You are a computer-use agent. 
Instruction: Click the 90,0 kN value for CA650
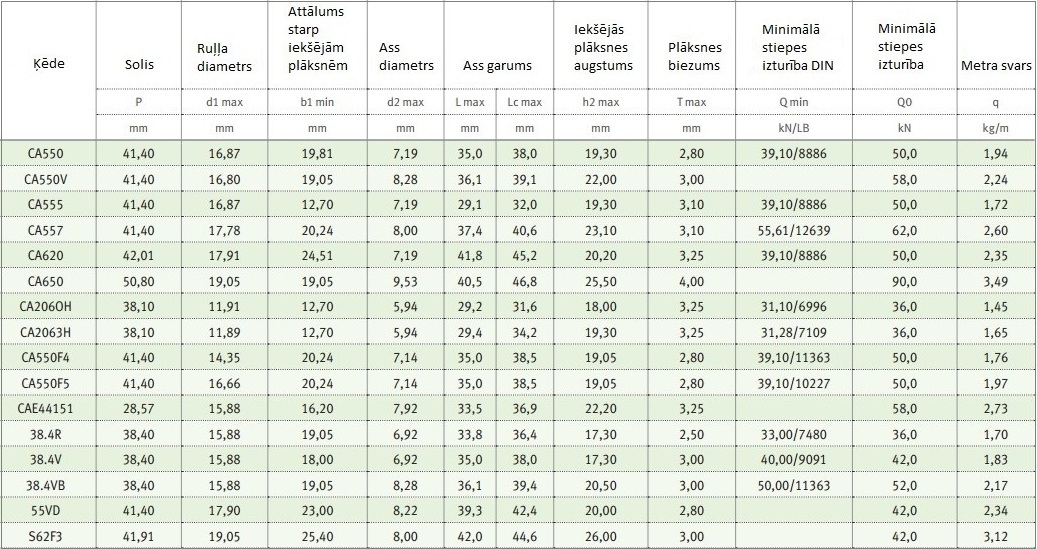tap(904, 281)
